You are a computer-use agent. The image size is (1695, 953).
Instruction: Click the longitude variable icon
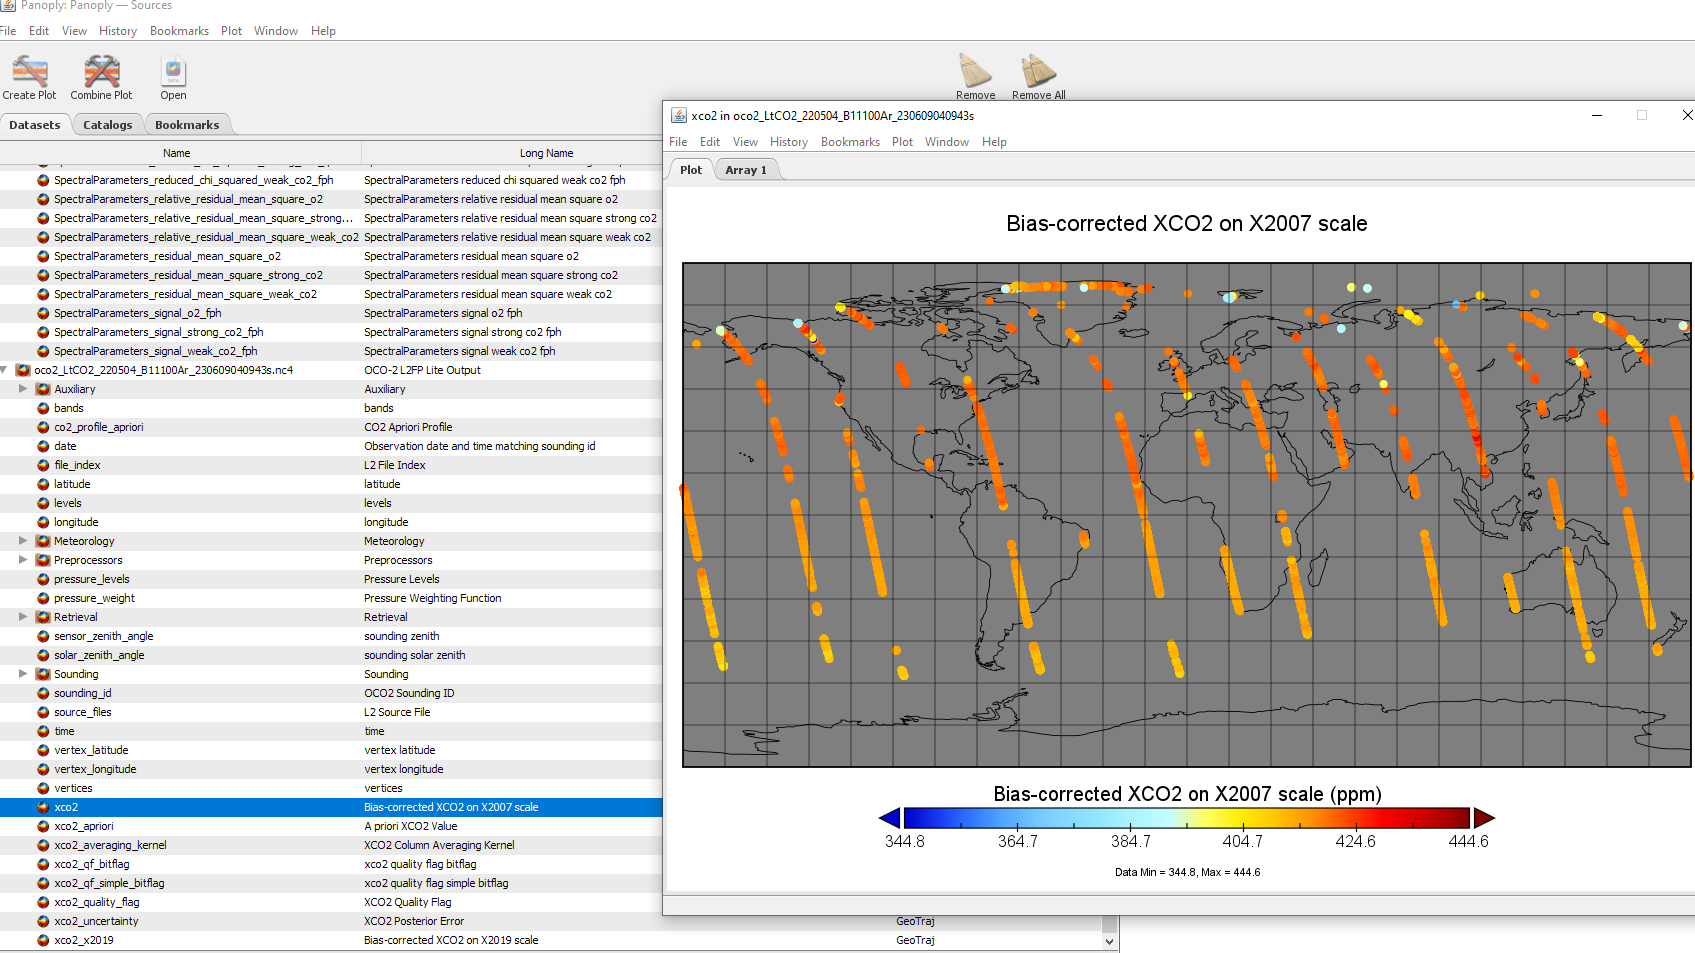43,522
